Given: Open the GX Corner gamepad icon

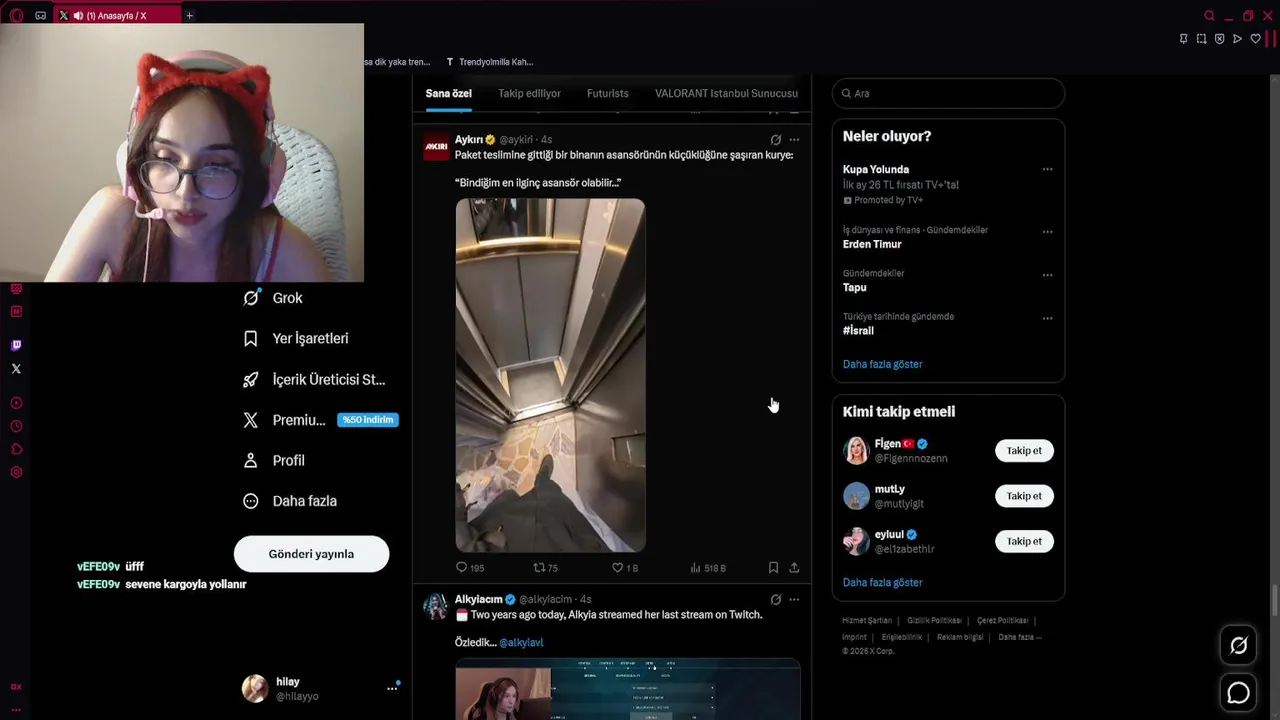Looking at the screenshot, I should pyautogui.click(x=41, y=16).
